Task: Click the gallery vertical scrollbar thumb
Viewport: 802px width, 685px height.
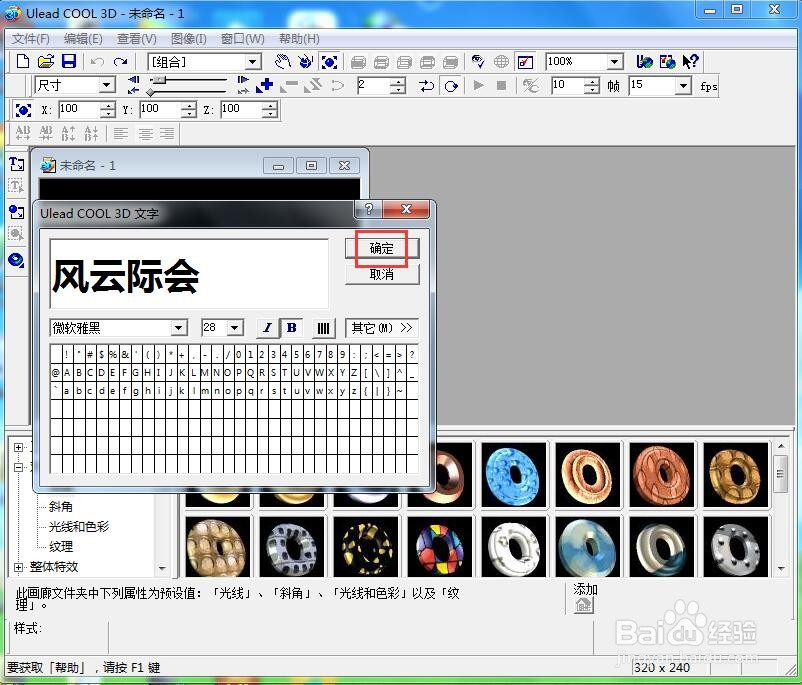Action: [x=781, y=473]
